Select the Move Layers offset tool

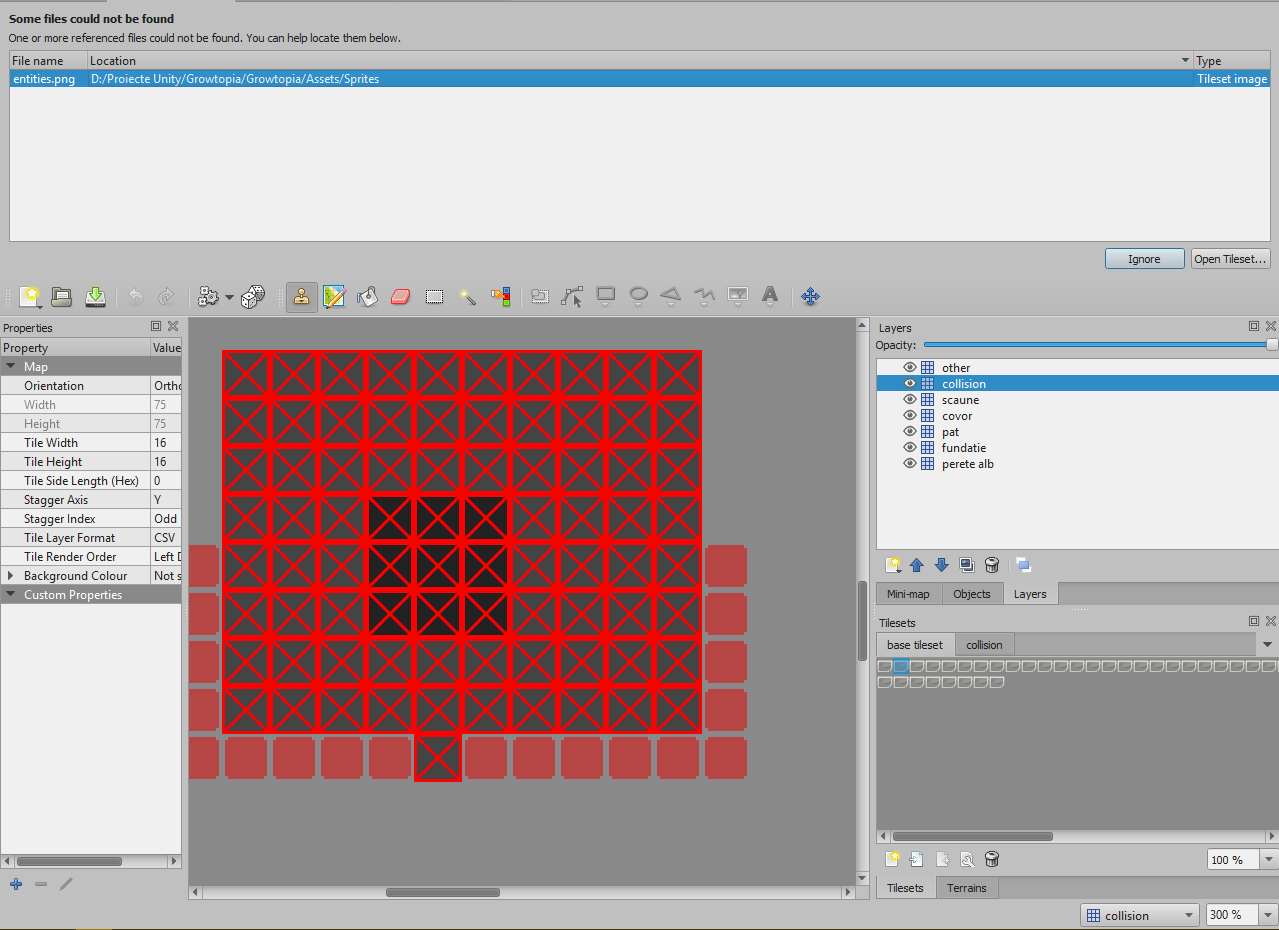tap(811, 296)
